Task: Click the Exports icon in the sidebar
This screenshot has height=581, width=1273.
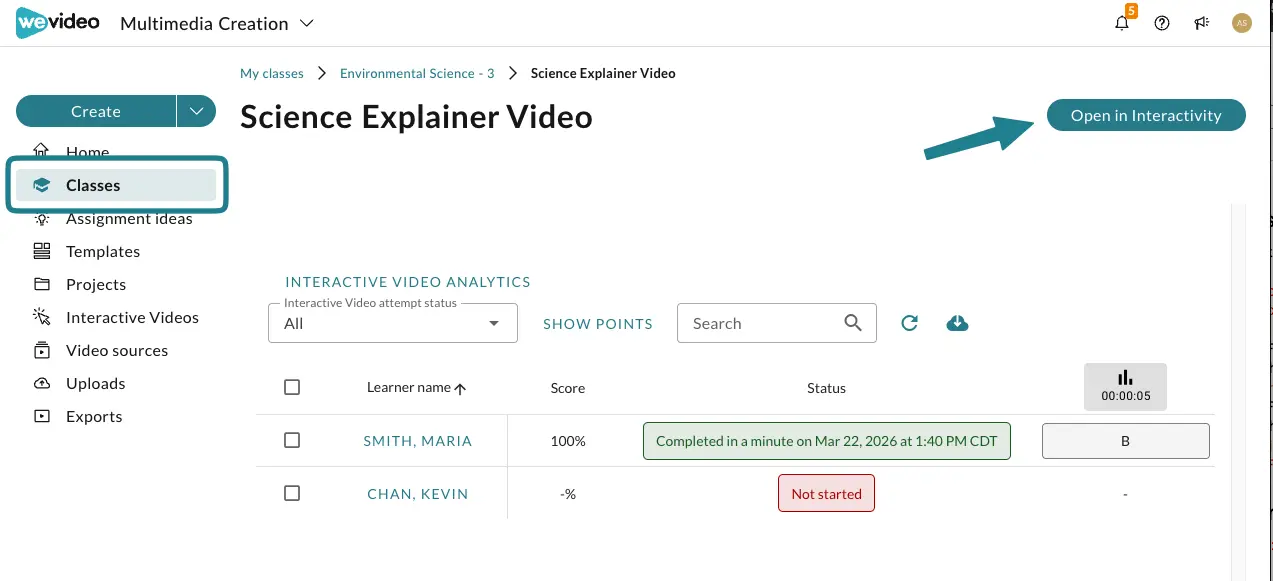Action: pos(41,416)
